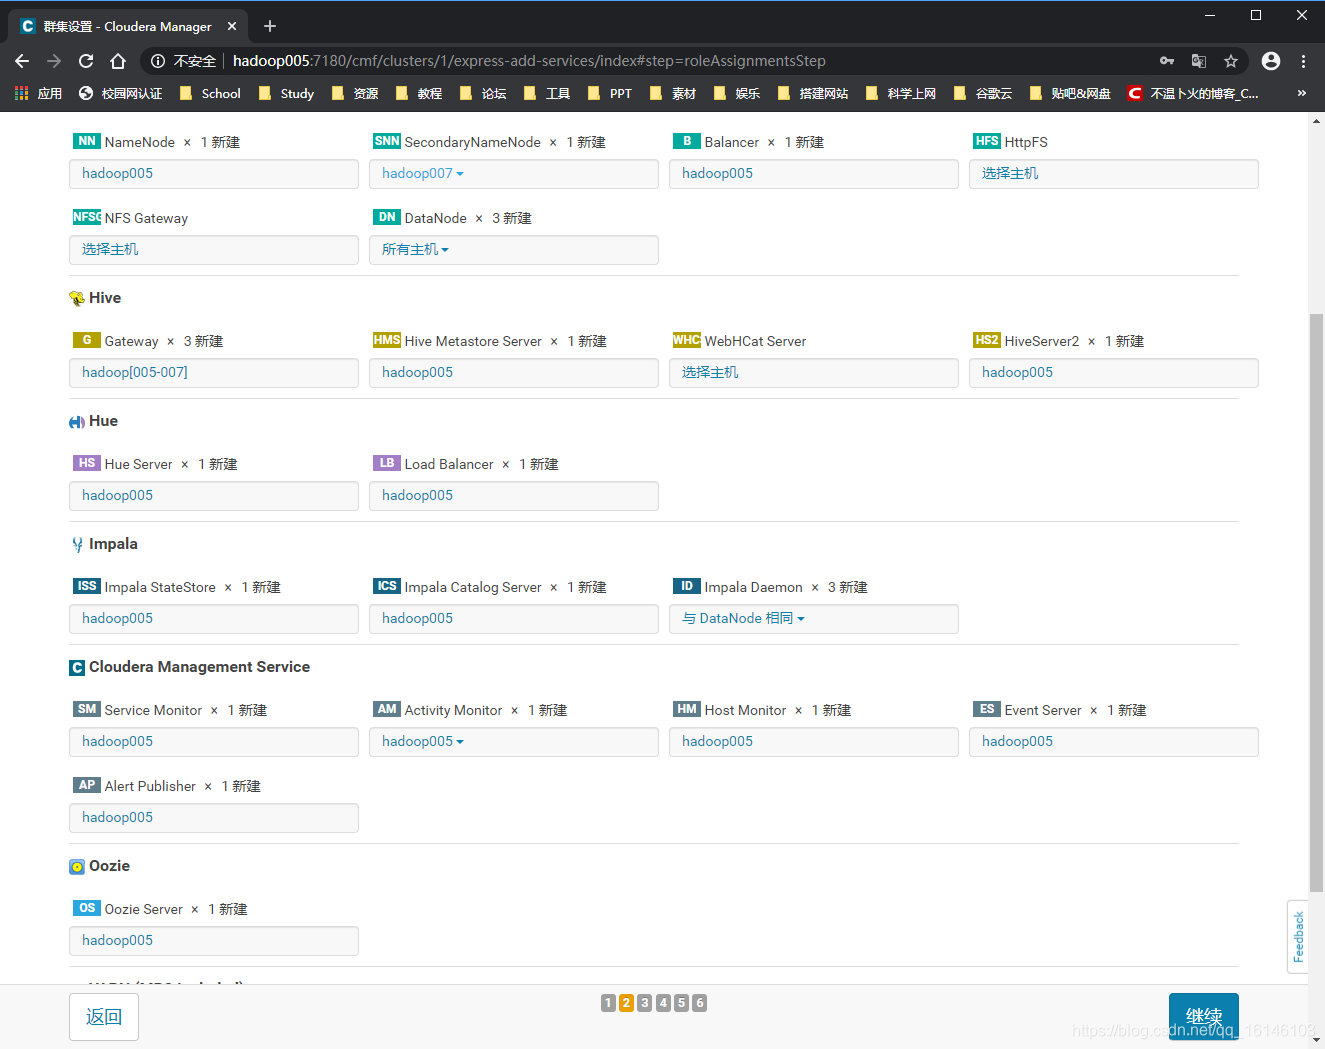Click the browser address bar URL
Viewport: 1325px width, 1049px height.
529,61
